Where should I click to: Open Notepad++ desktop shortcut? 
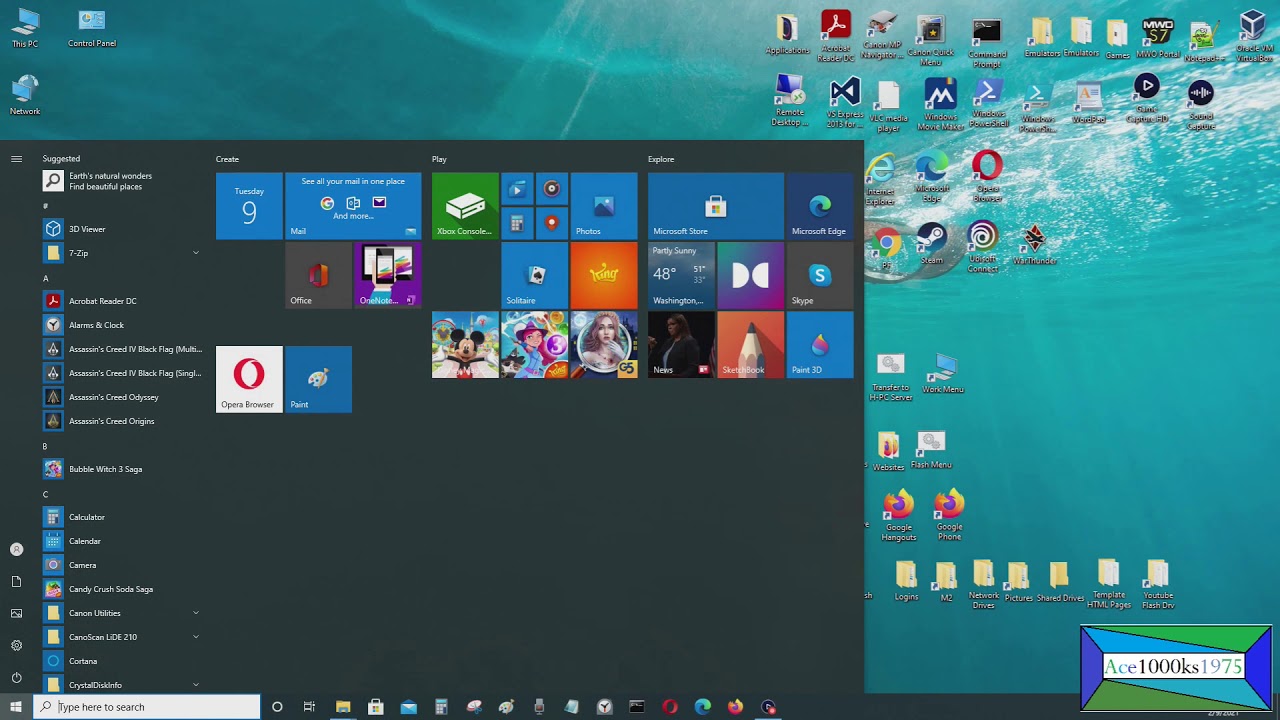tap(1203, 40)
